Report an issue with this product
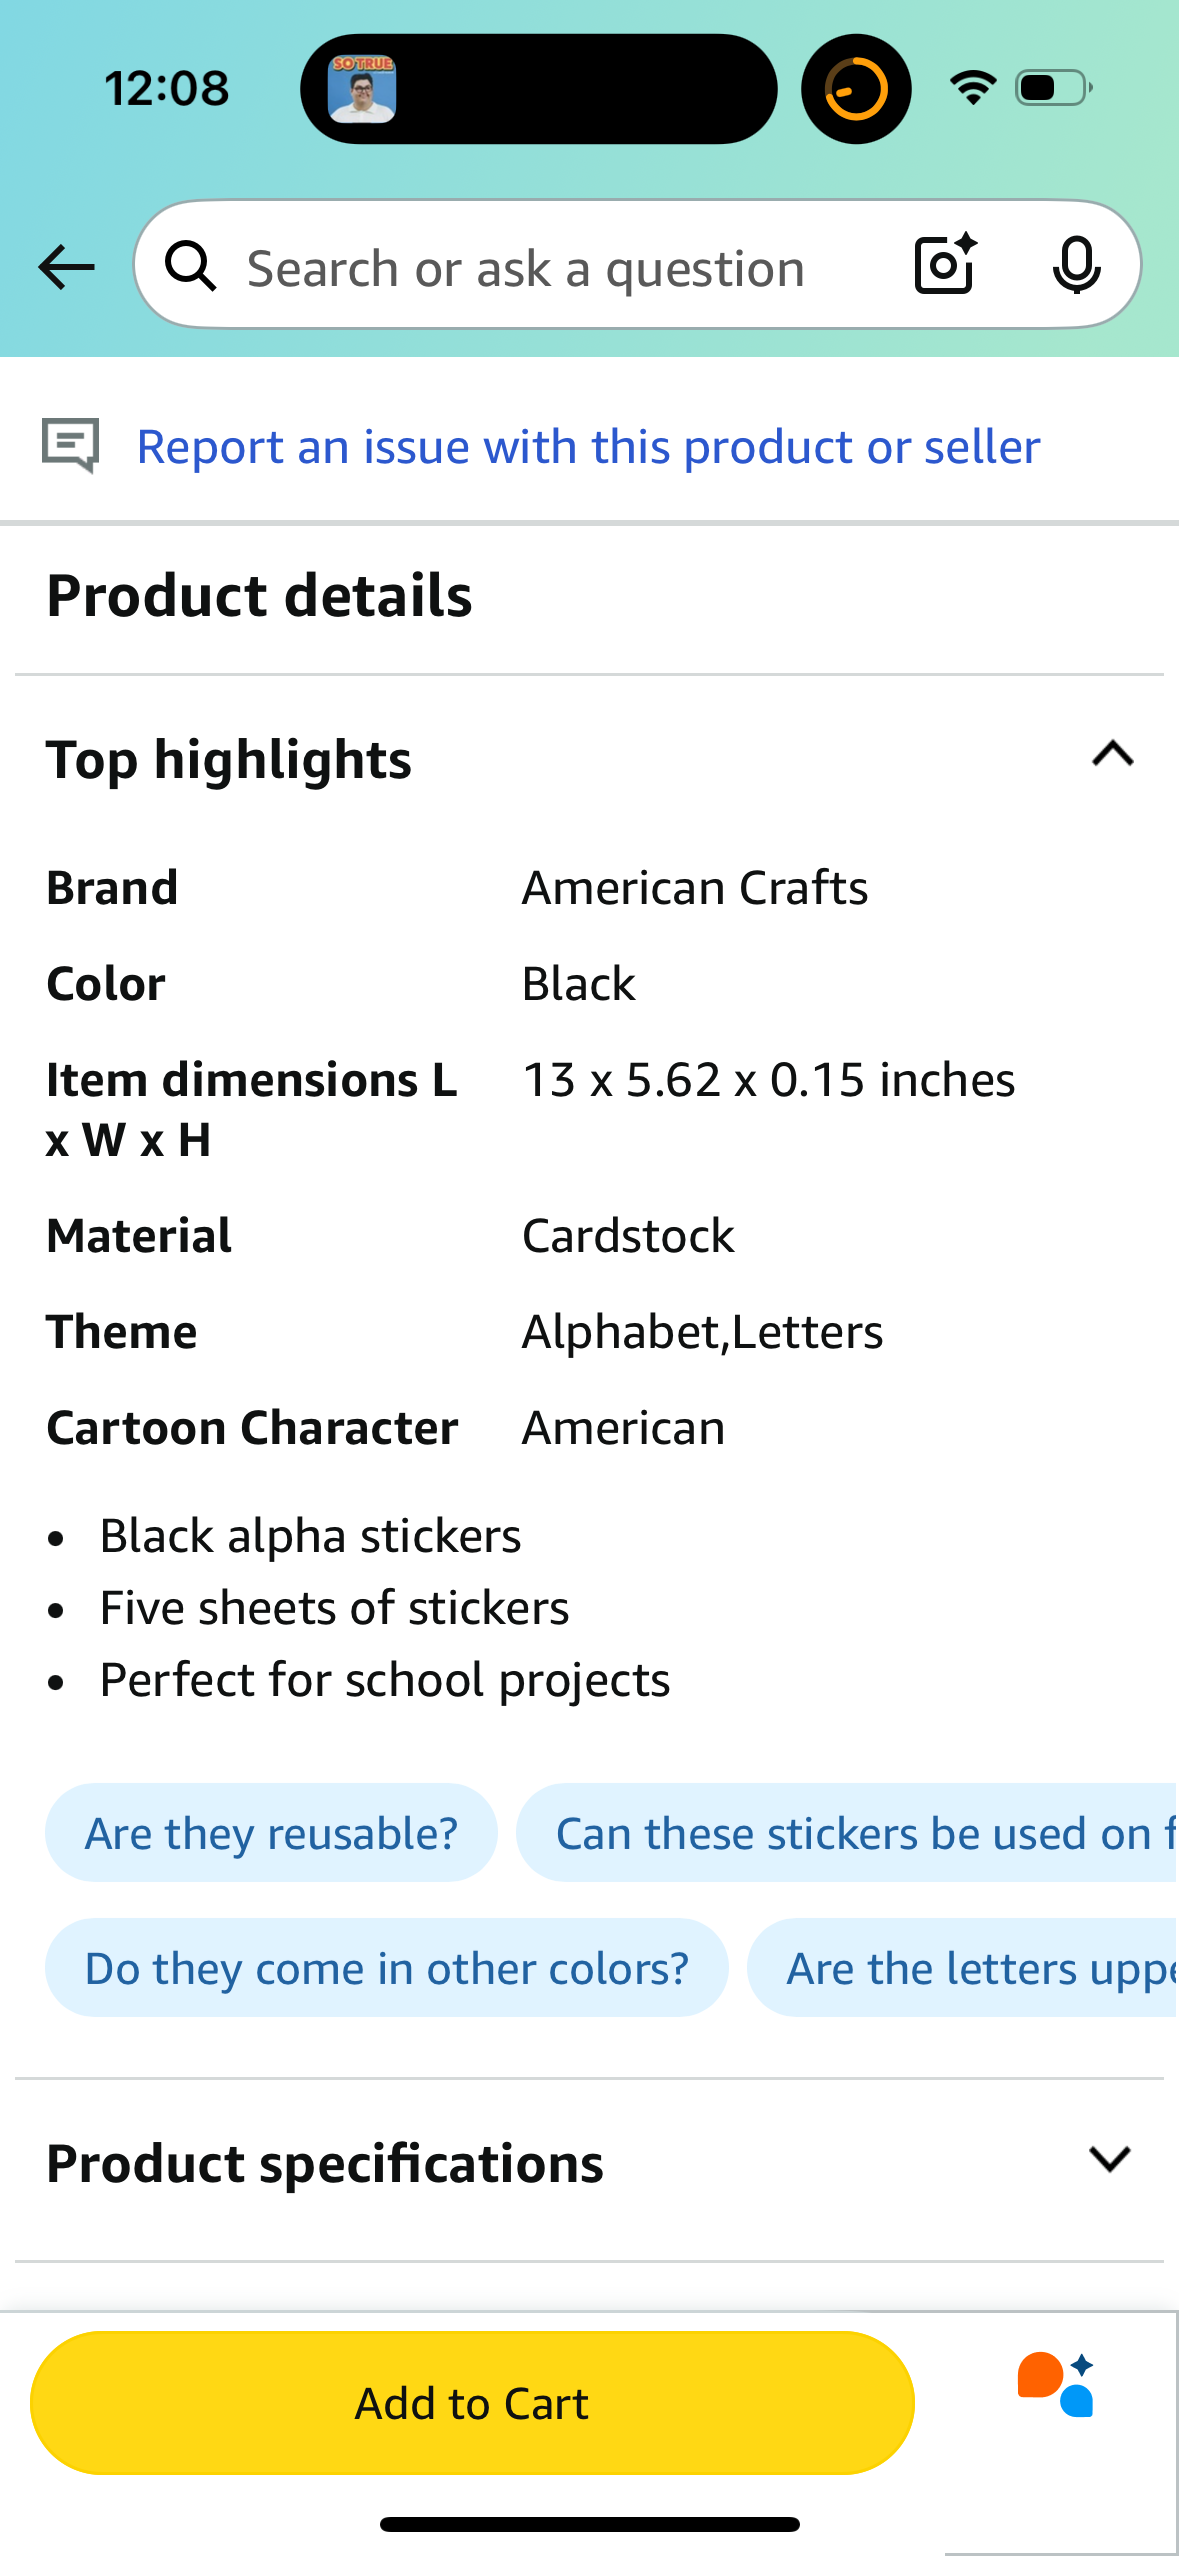 pyautogui.click(x=588, y=447)
